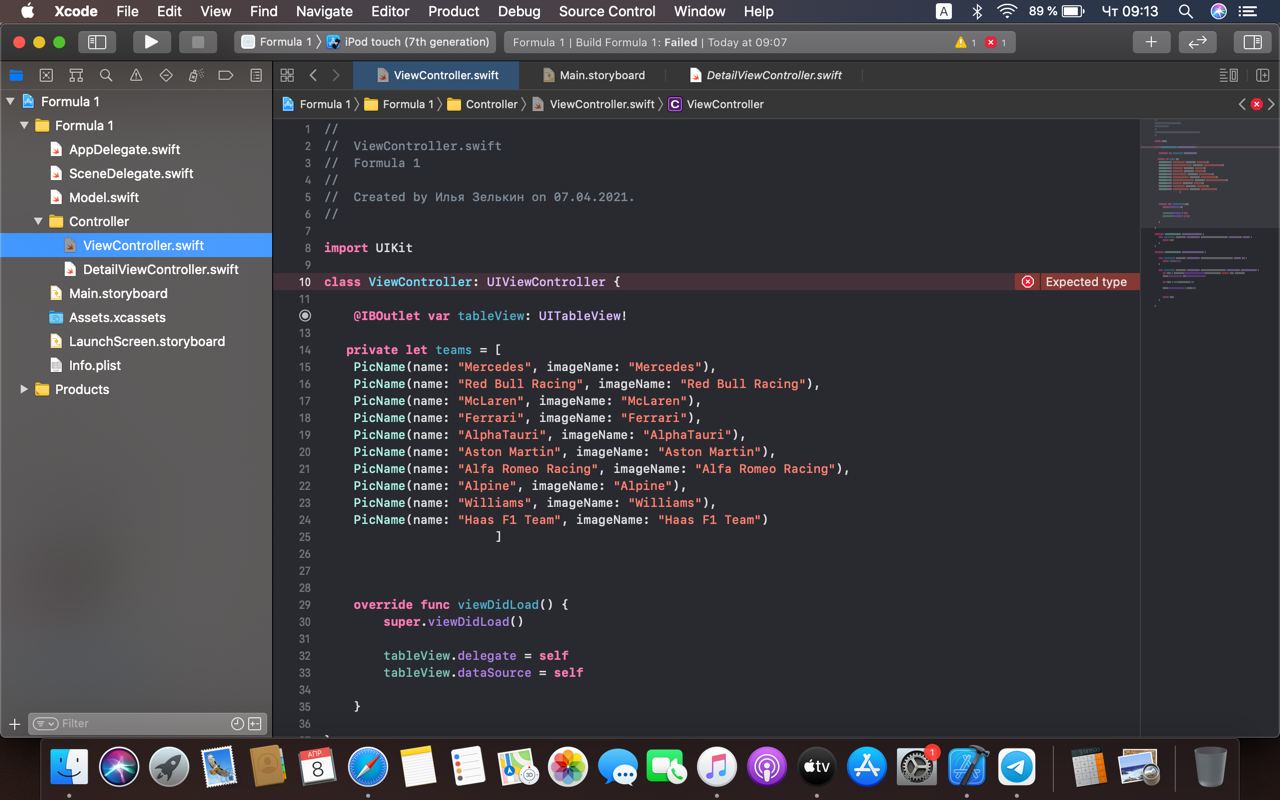Image resolution: width=1280 pixels, height=800 pixels.
Task: Choose iPod touch (7th generation) destination
Action: click(x=408, y=42)
